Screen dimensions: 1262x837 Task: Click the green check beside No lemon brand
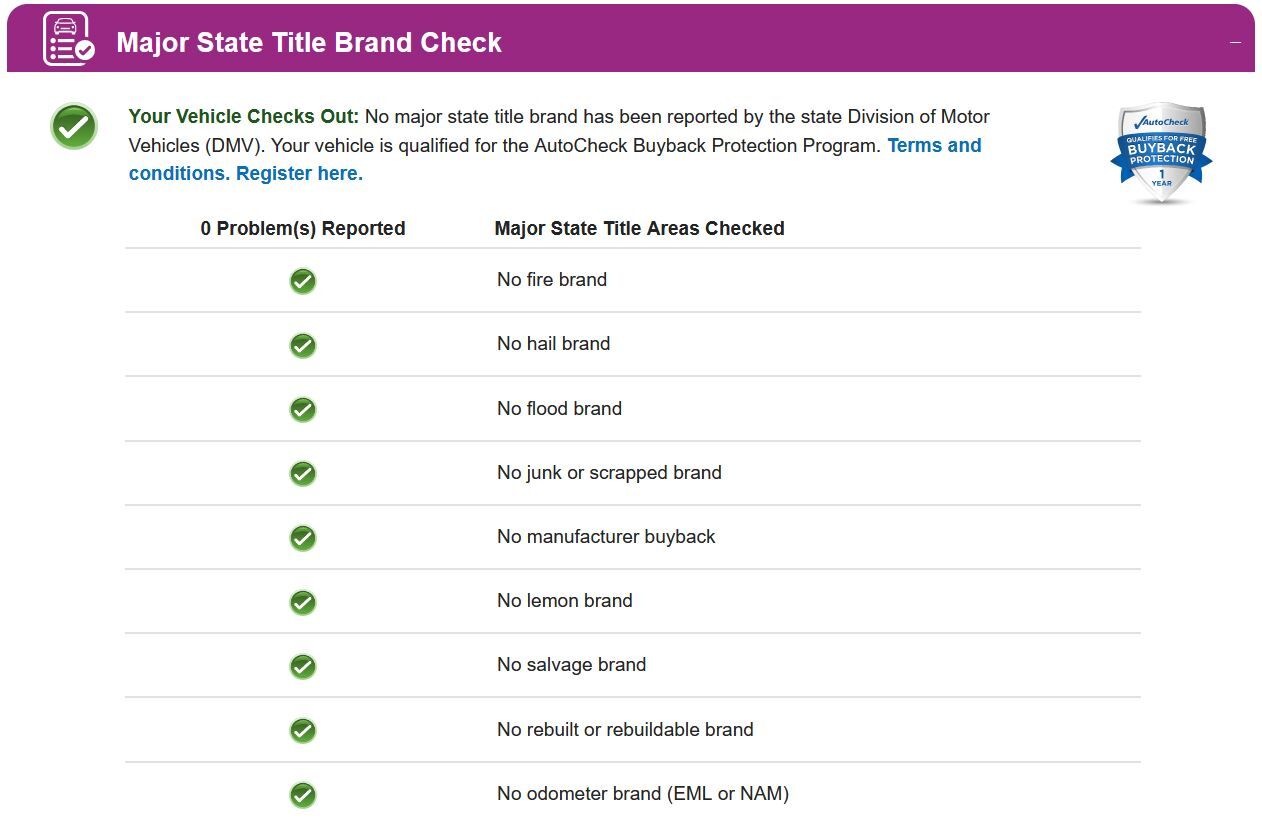303,602
